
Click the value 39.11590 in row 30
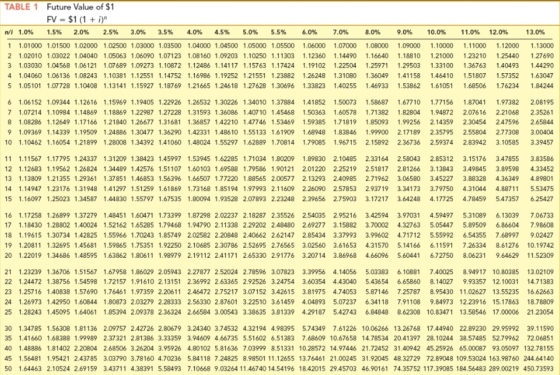[x=540, y=328]
